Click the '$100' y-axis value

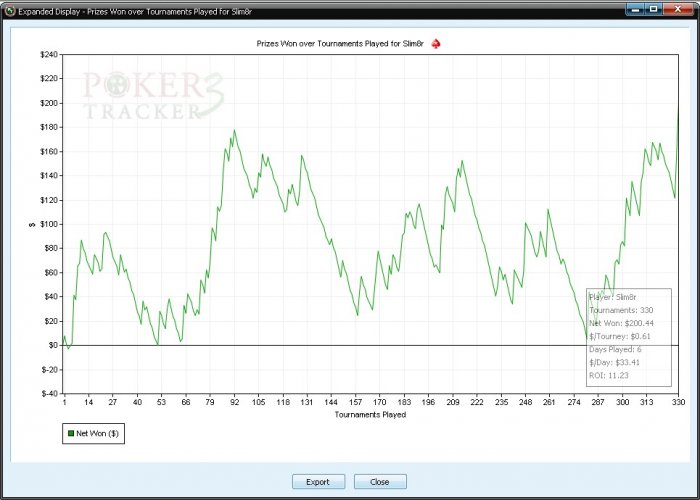coord(49,224)
